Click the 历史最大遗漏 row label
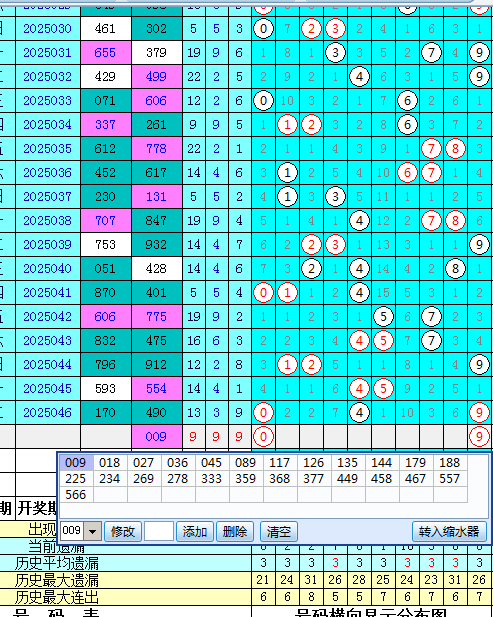This screenshot has width=493, height=617. (57, 580)
